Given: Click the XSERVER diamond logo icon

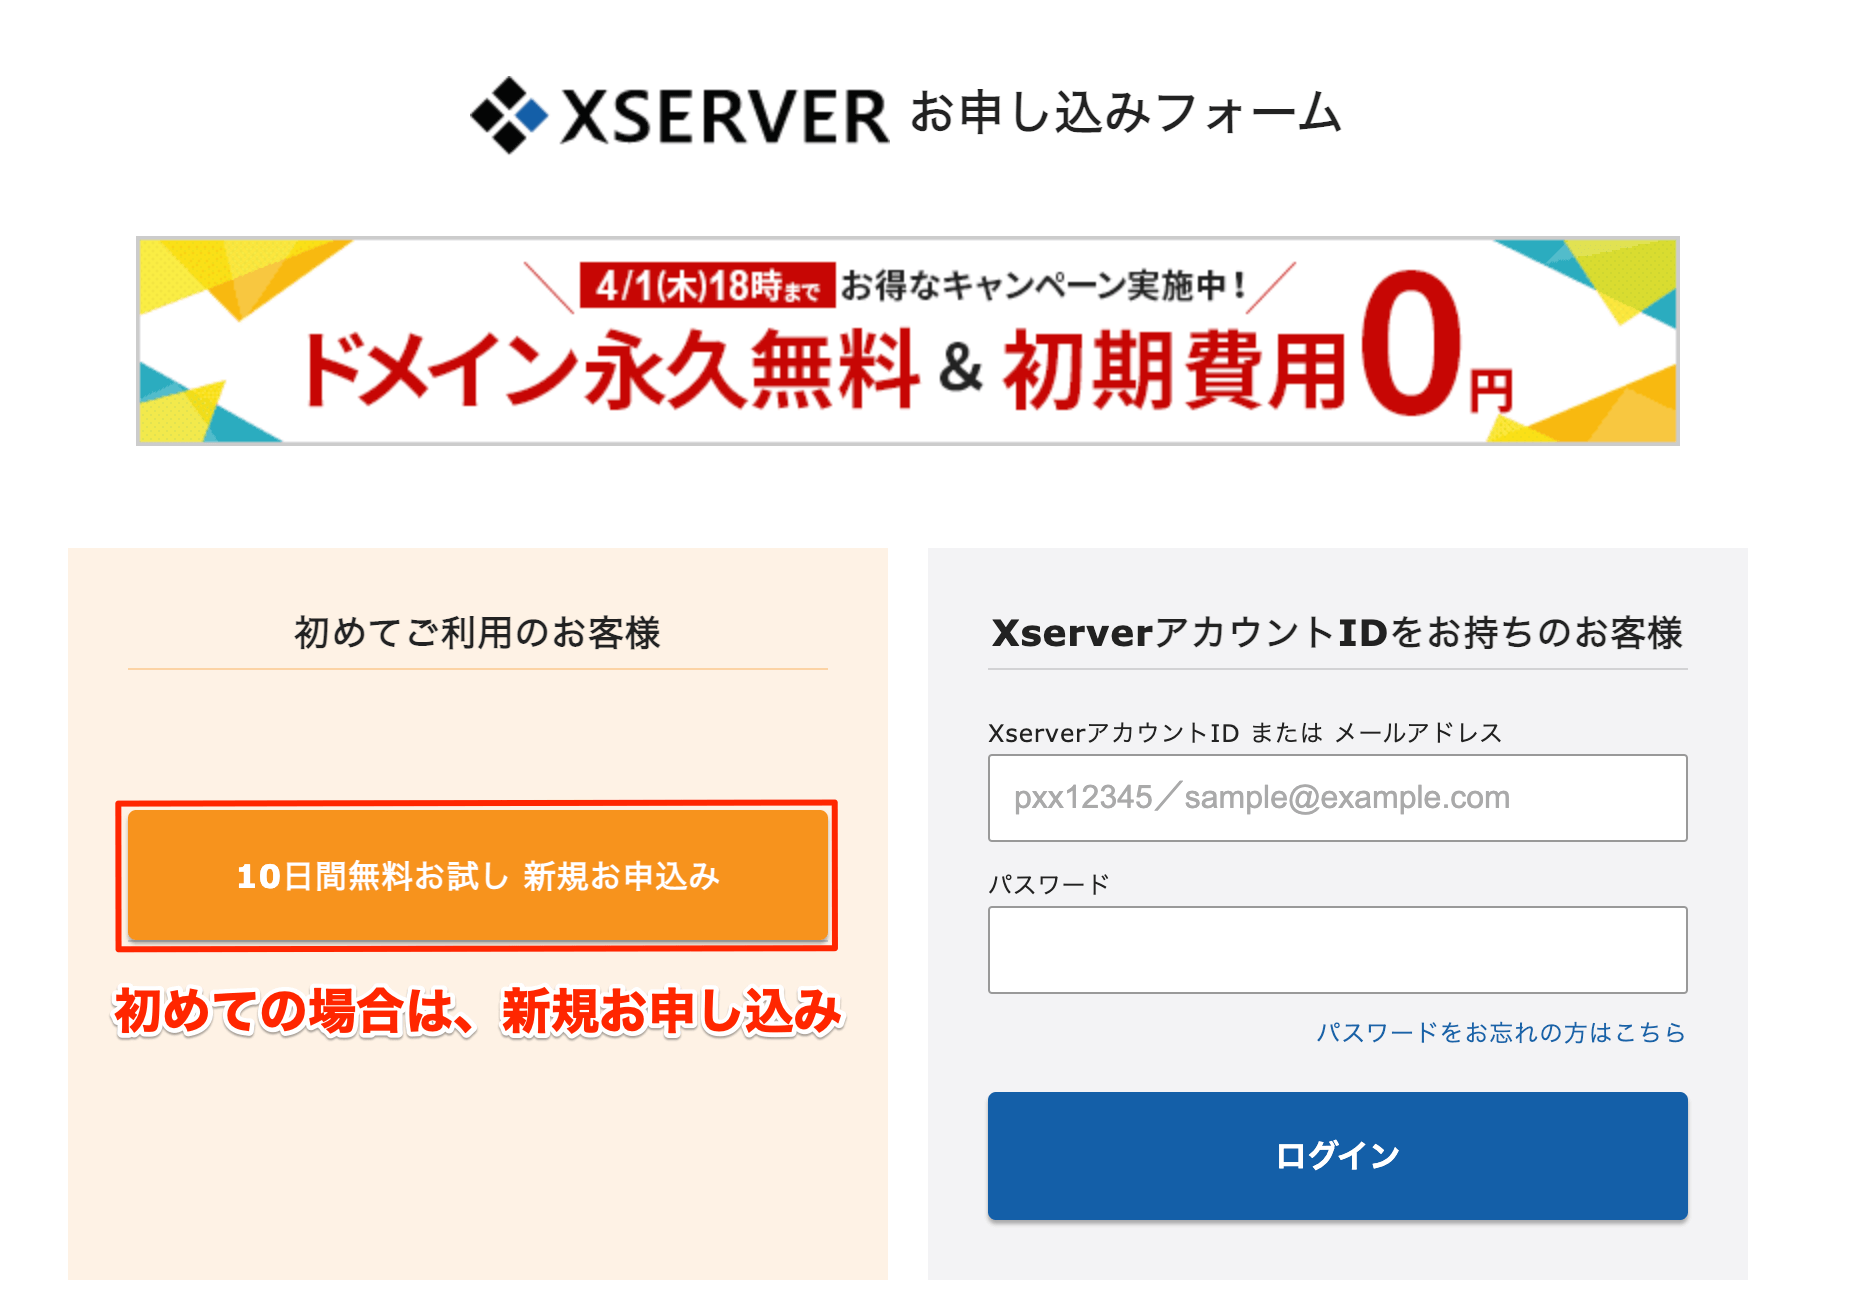Looking at the screenshot, I should coord(509,115).
